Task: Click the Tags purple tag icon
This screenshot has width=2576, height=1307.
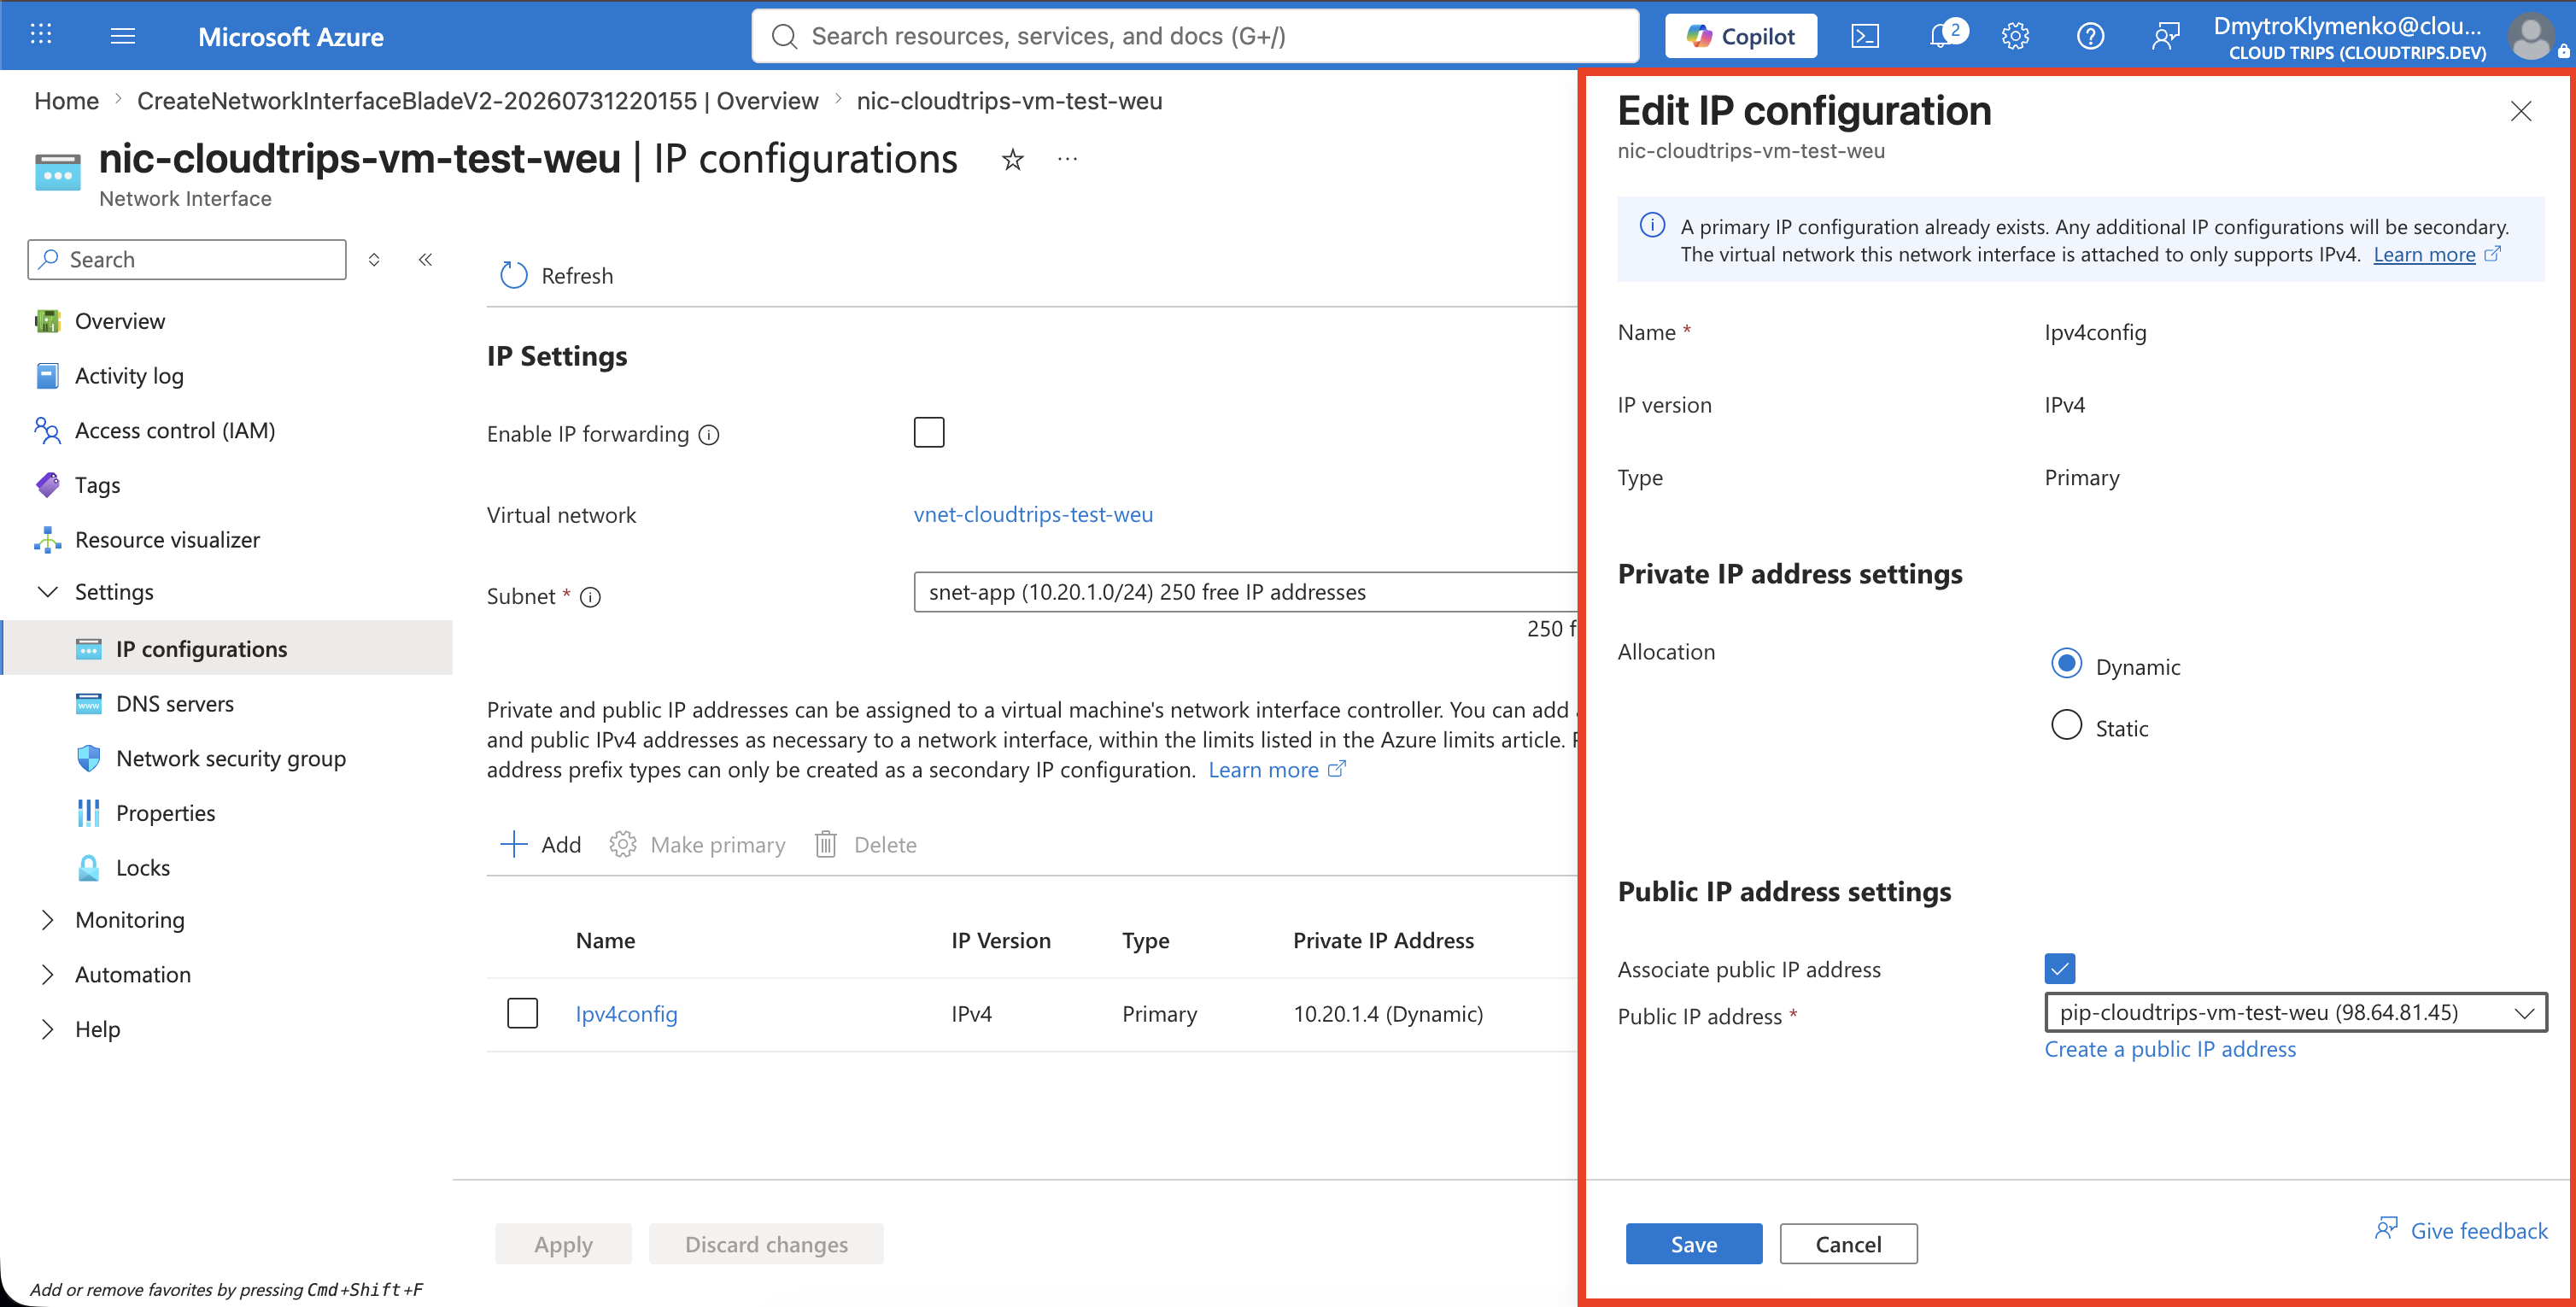Action: tap(47, 485)
